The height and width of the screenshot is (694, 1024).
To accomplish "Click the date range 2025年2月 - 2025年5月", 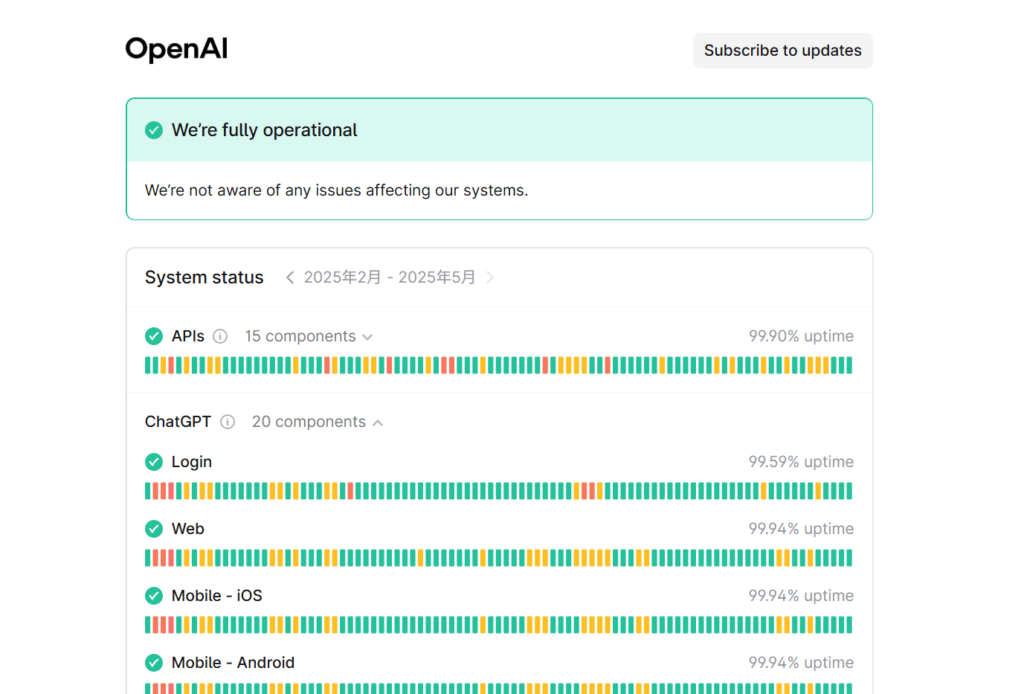I will [x=390, y=277].
